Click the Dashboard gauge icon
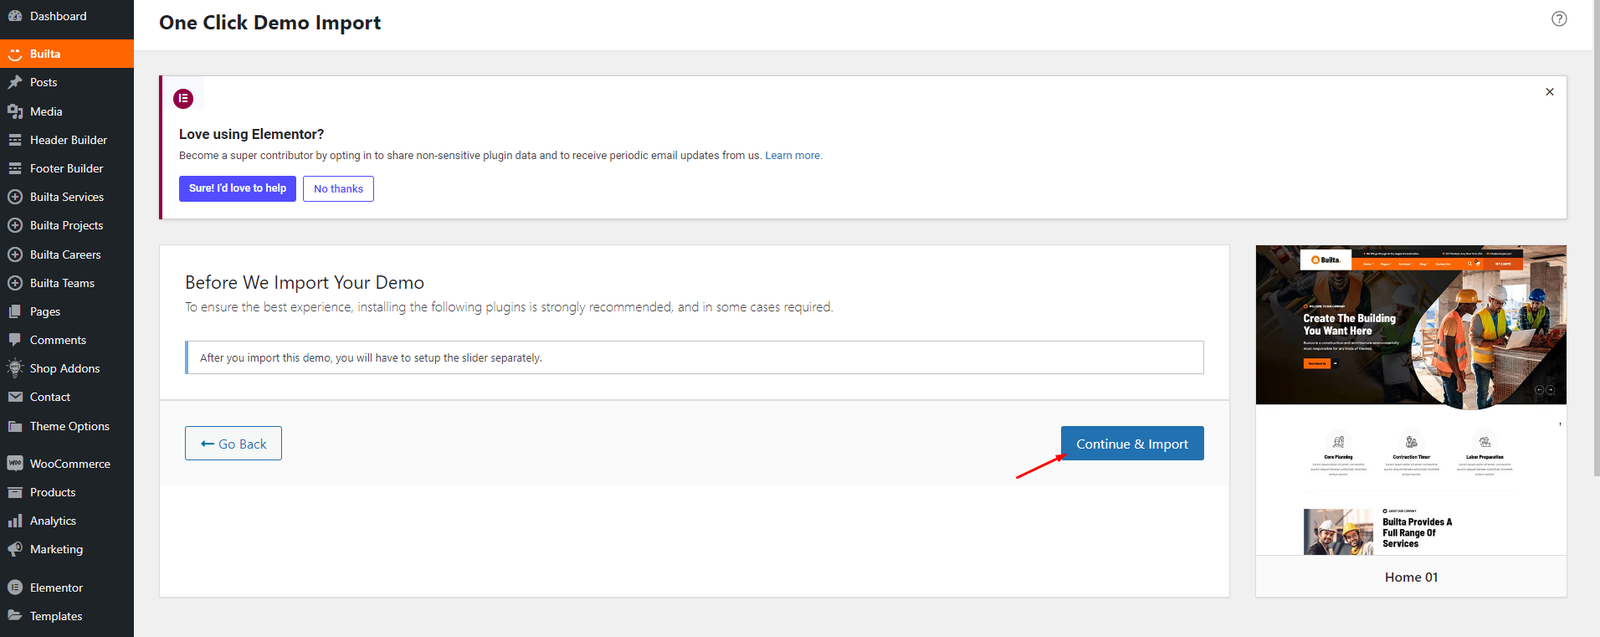 tap(15, 16)
